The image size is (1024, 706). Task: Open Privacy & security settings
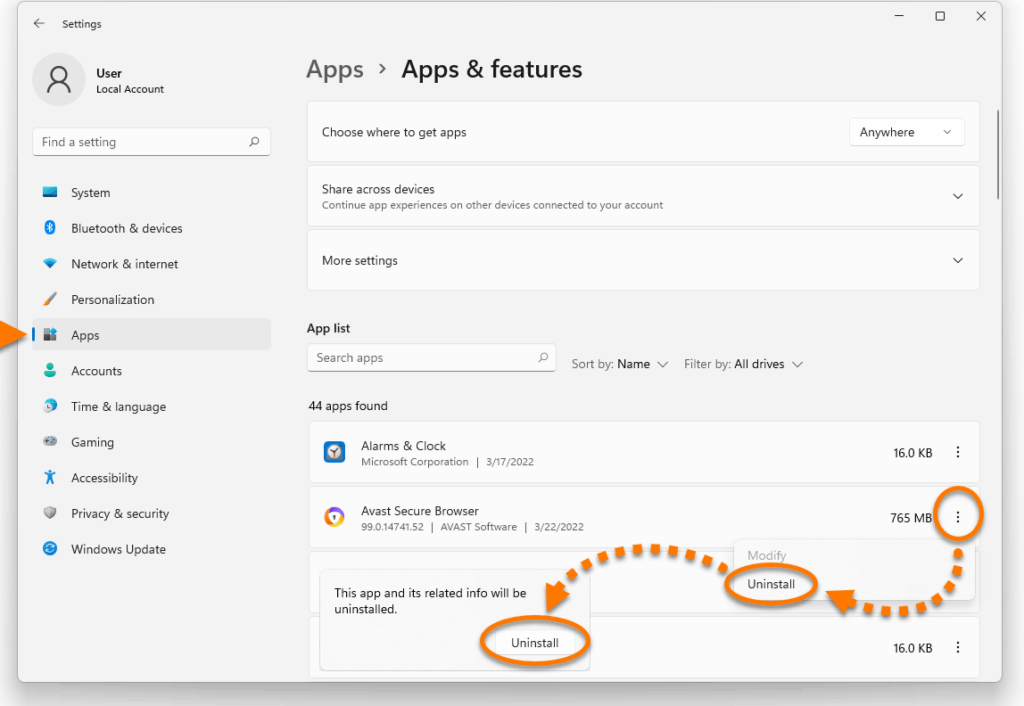[119, 514]
